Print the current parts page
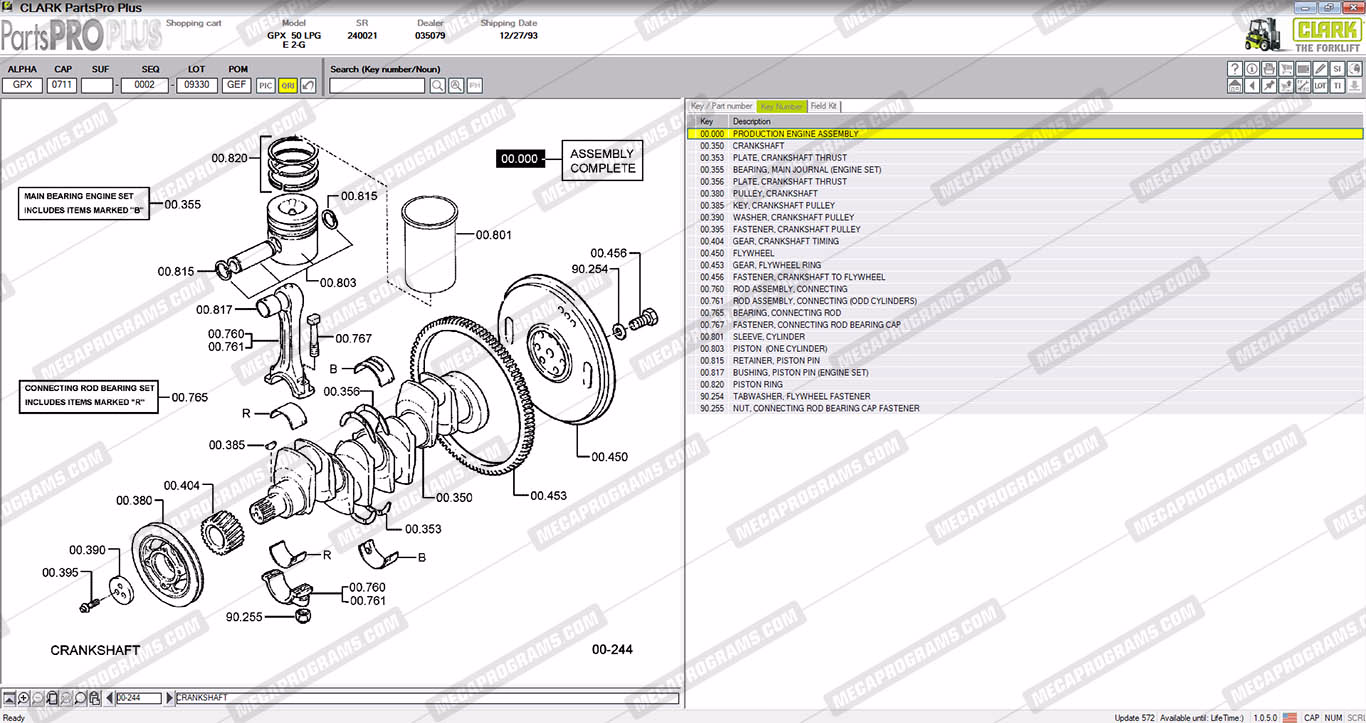The image size is (1366, 723). [1269, 69]
